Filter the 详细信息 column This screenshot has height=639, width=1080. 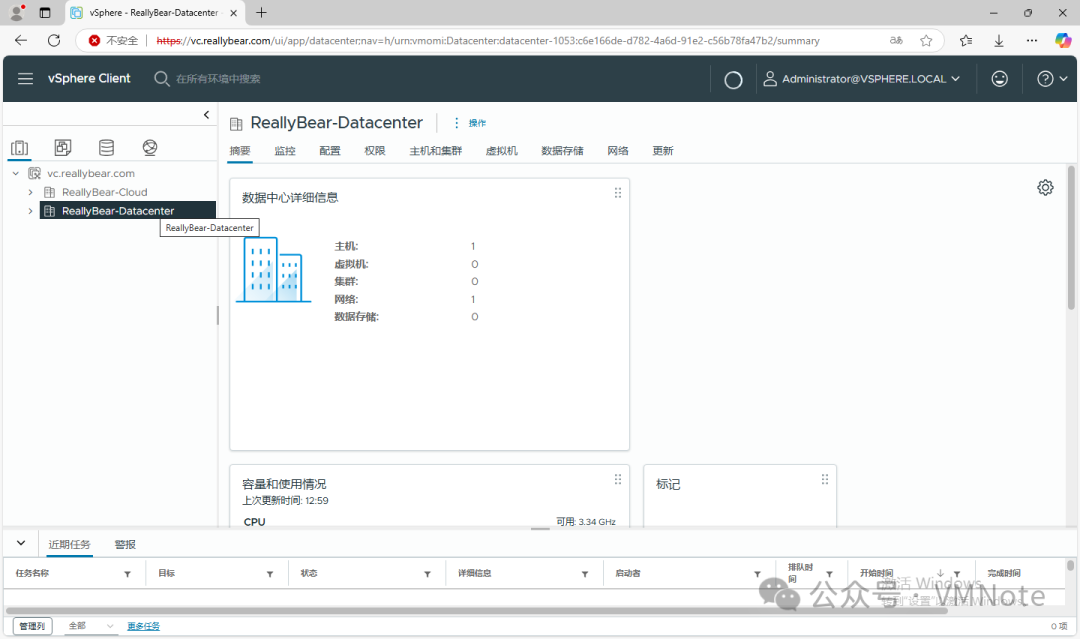pyautogui.click(x=585, y=574)
